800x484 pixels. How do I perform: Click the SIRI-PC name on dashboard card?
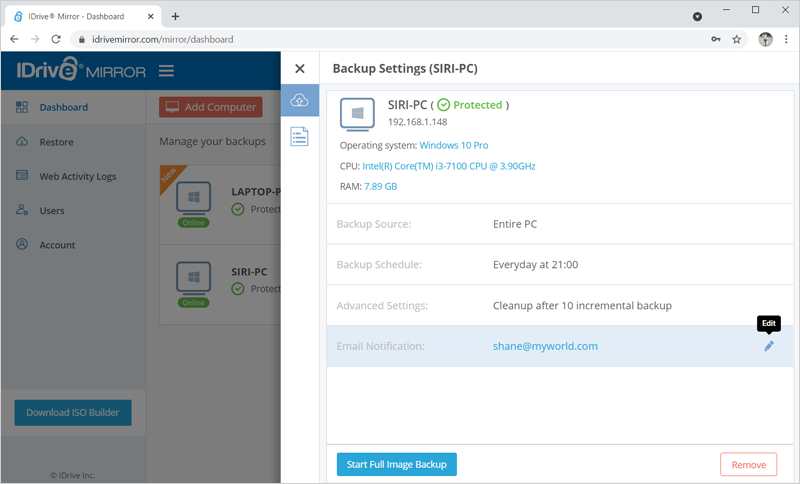249,272
